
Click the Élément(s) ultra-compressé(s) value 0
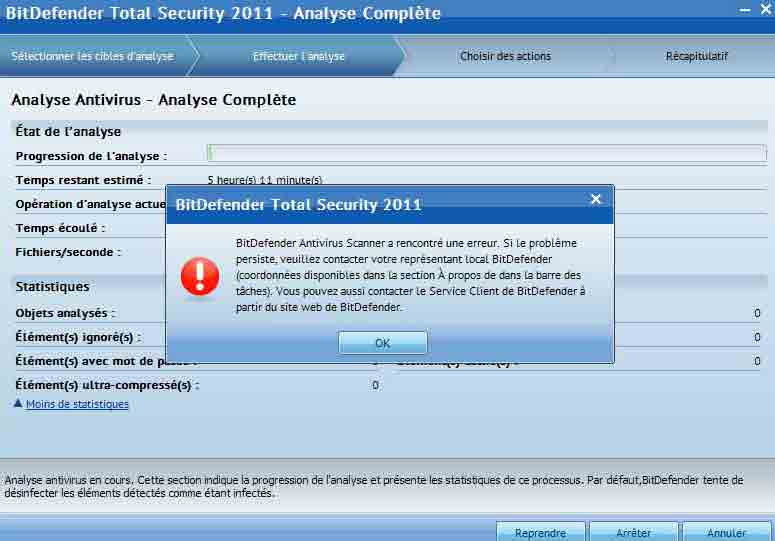(x=375, y=385)
